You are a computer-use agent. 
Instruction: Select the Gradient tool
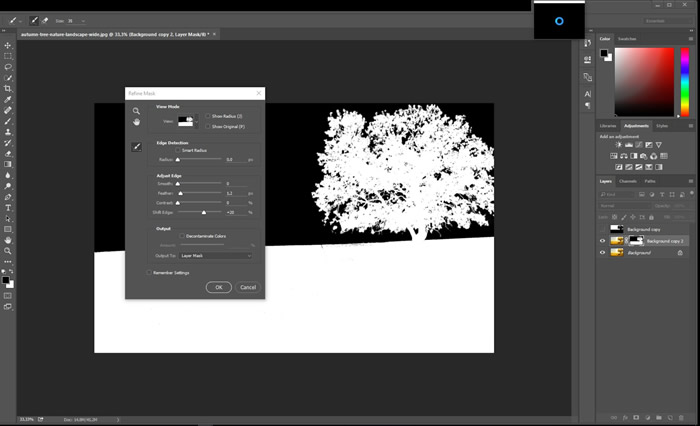click(x=8, y=164)
